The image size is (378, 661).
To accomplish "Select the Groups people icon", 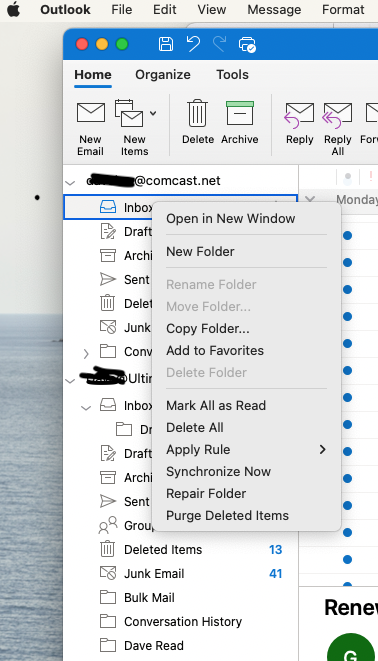I will (108, 525).
